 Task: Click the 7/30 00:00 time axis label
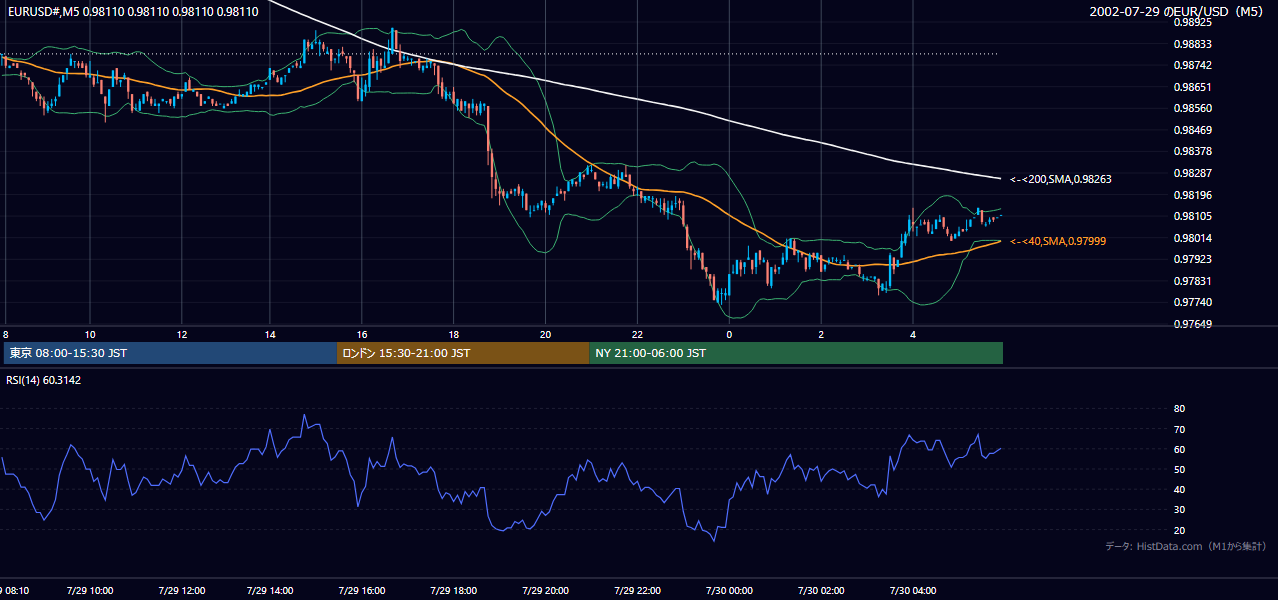coord(729,591)
